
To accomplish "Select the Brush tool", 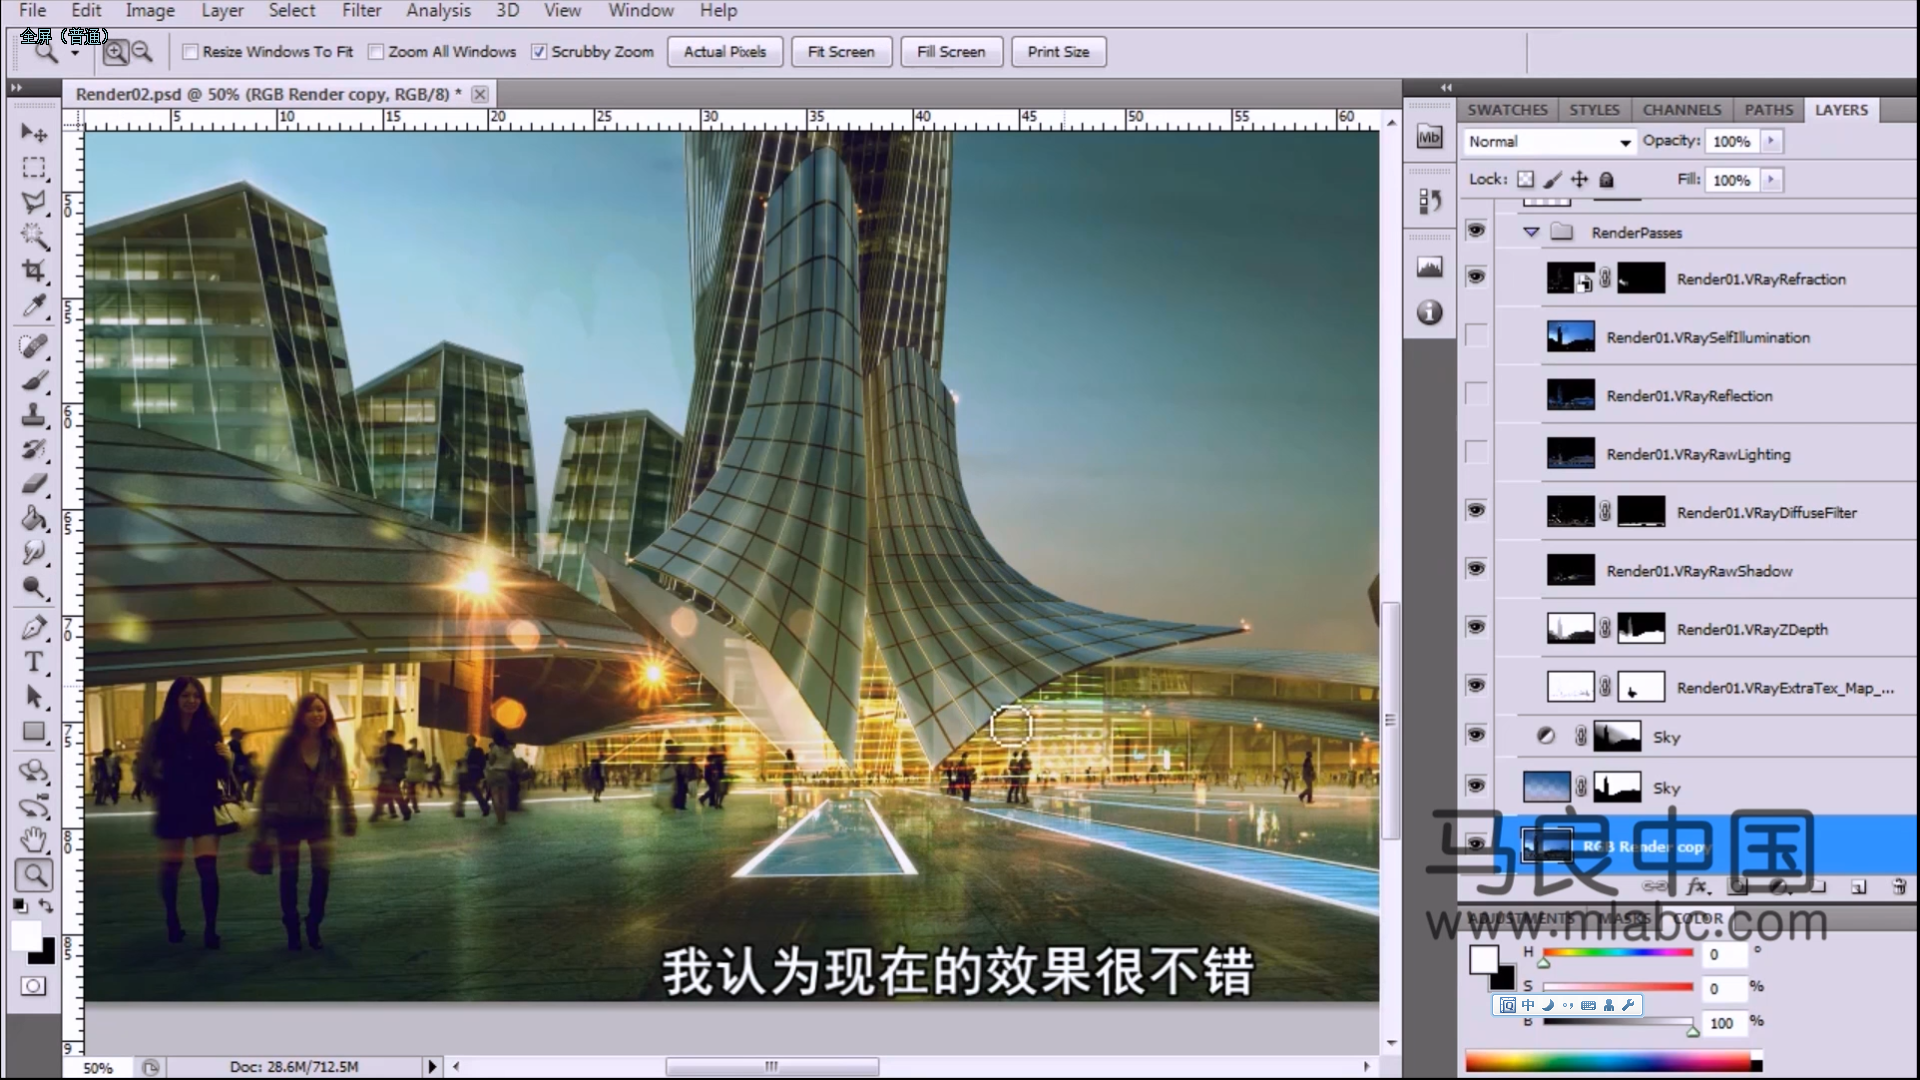I will (34, 381).
